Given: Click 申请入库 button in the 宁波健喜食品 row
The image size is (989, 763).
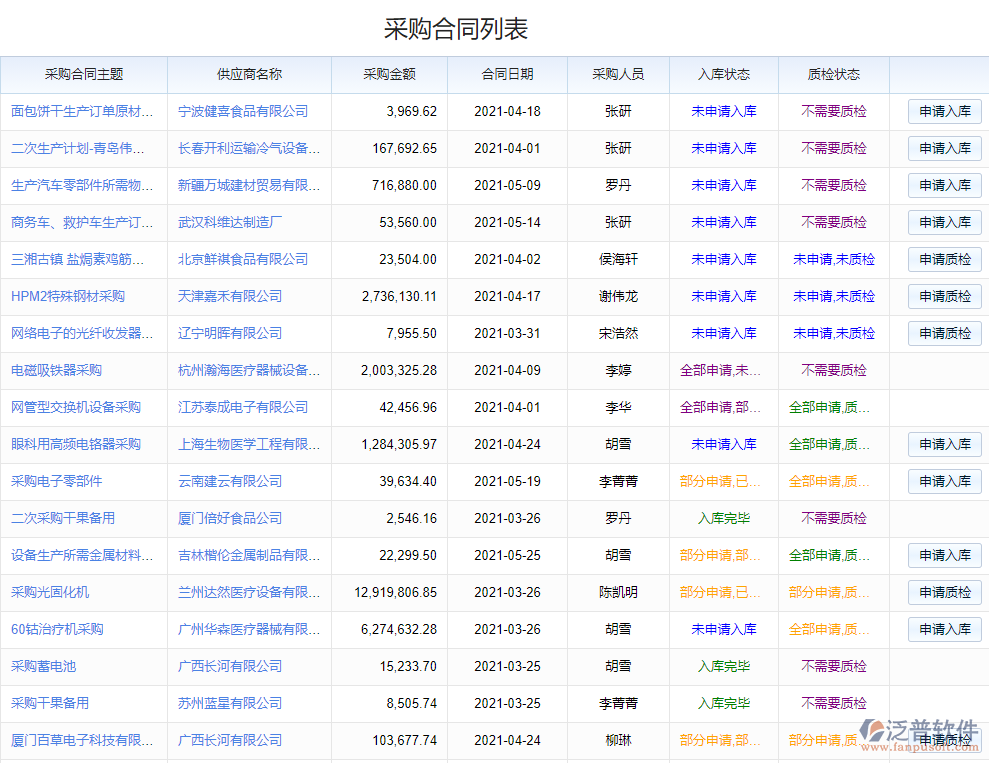Looking at the screenshot, I should point(944,111).
